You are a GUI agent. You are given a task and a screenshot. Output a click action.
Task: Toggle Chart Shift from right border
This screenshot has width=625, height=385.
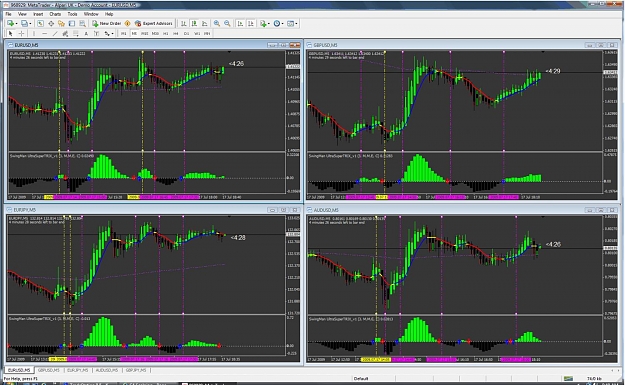click(251, 24)
